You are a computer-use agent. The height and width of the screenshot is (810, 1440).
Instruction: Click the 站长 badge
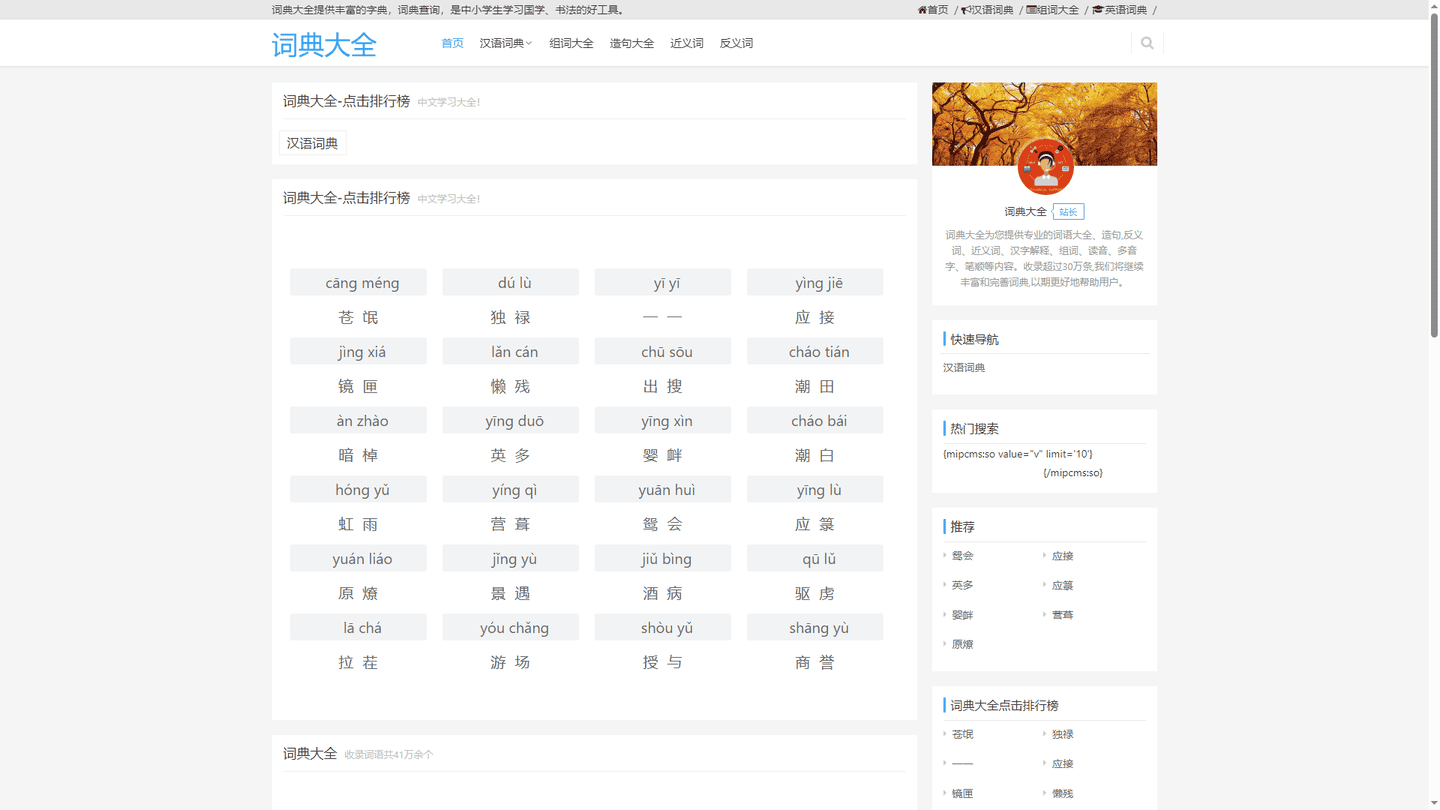pyautogui.click(x=1068, y=212)
